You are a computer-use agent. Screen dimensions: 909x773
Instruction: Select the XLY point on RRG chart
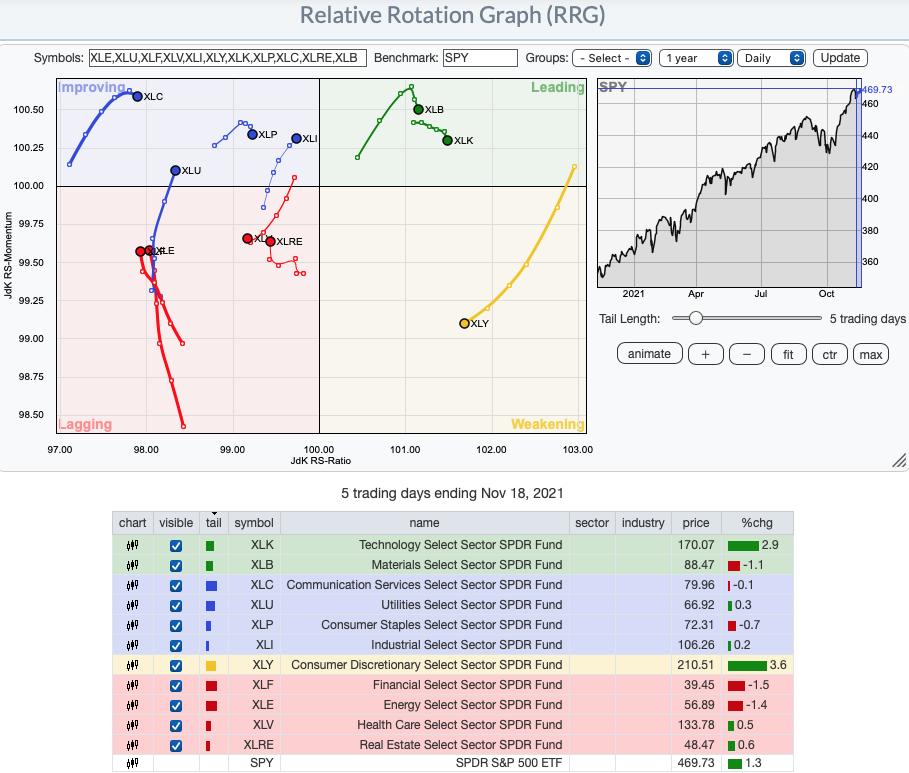pos(464,324)
